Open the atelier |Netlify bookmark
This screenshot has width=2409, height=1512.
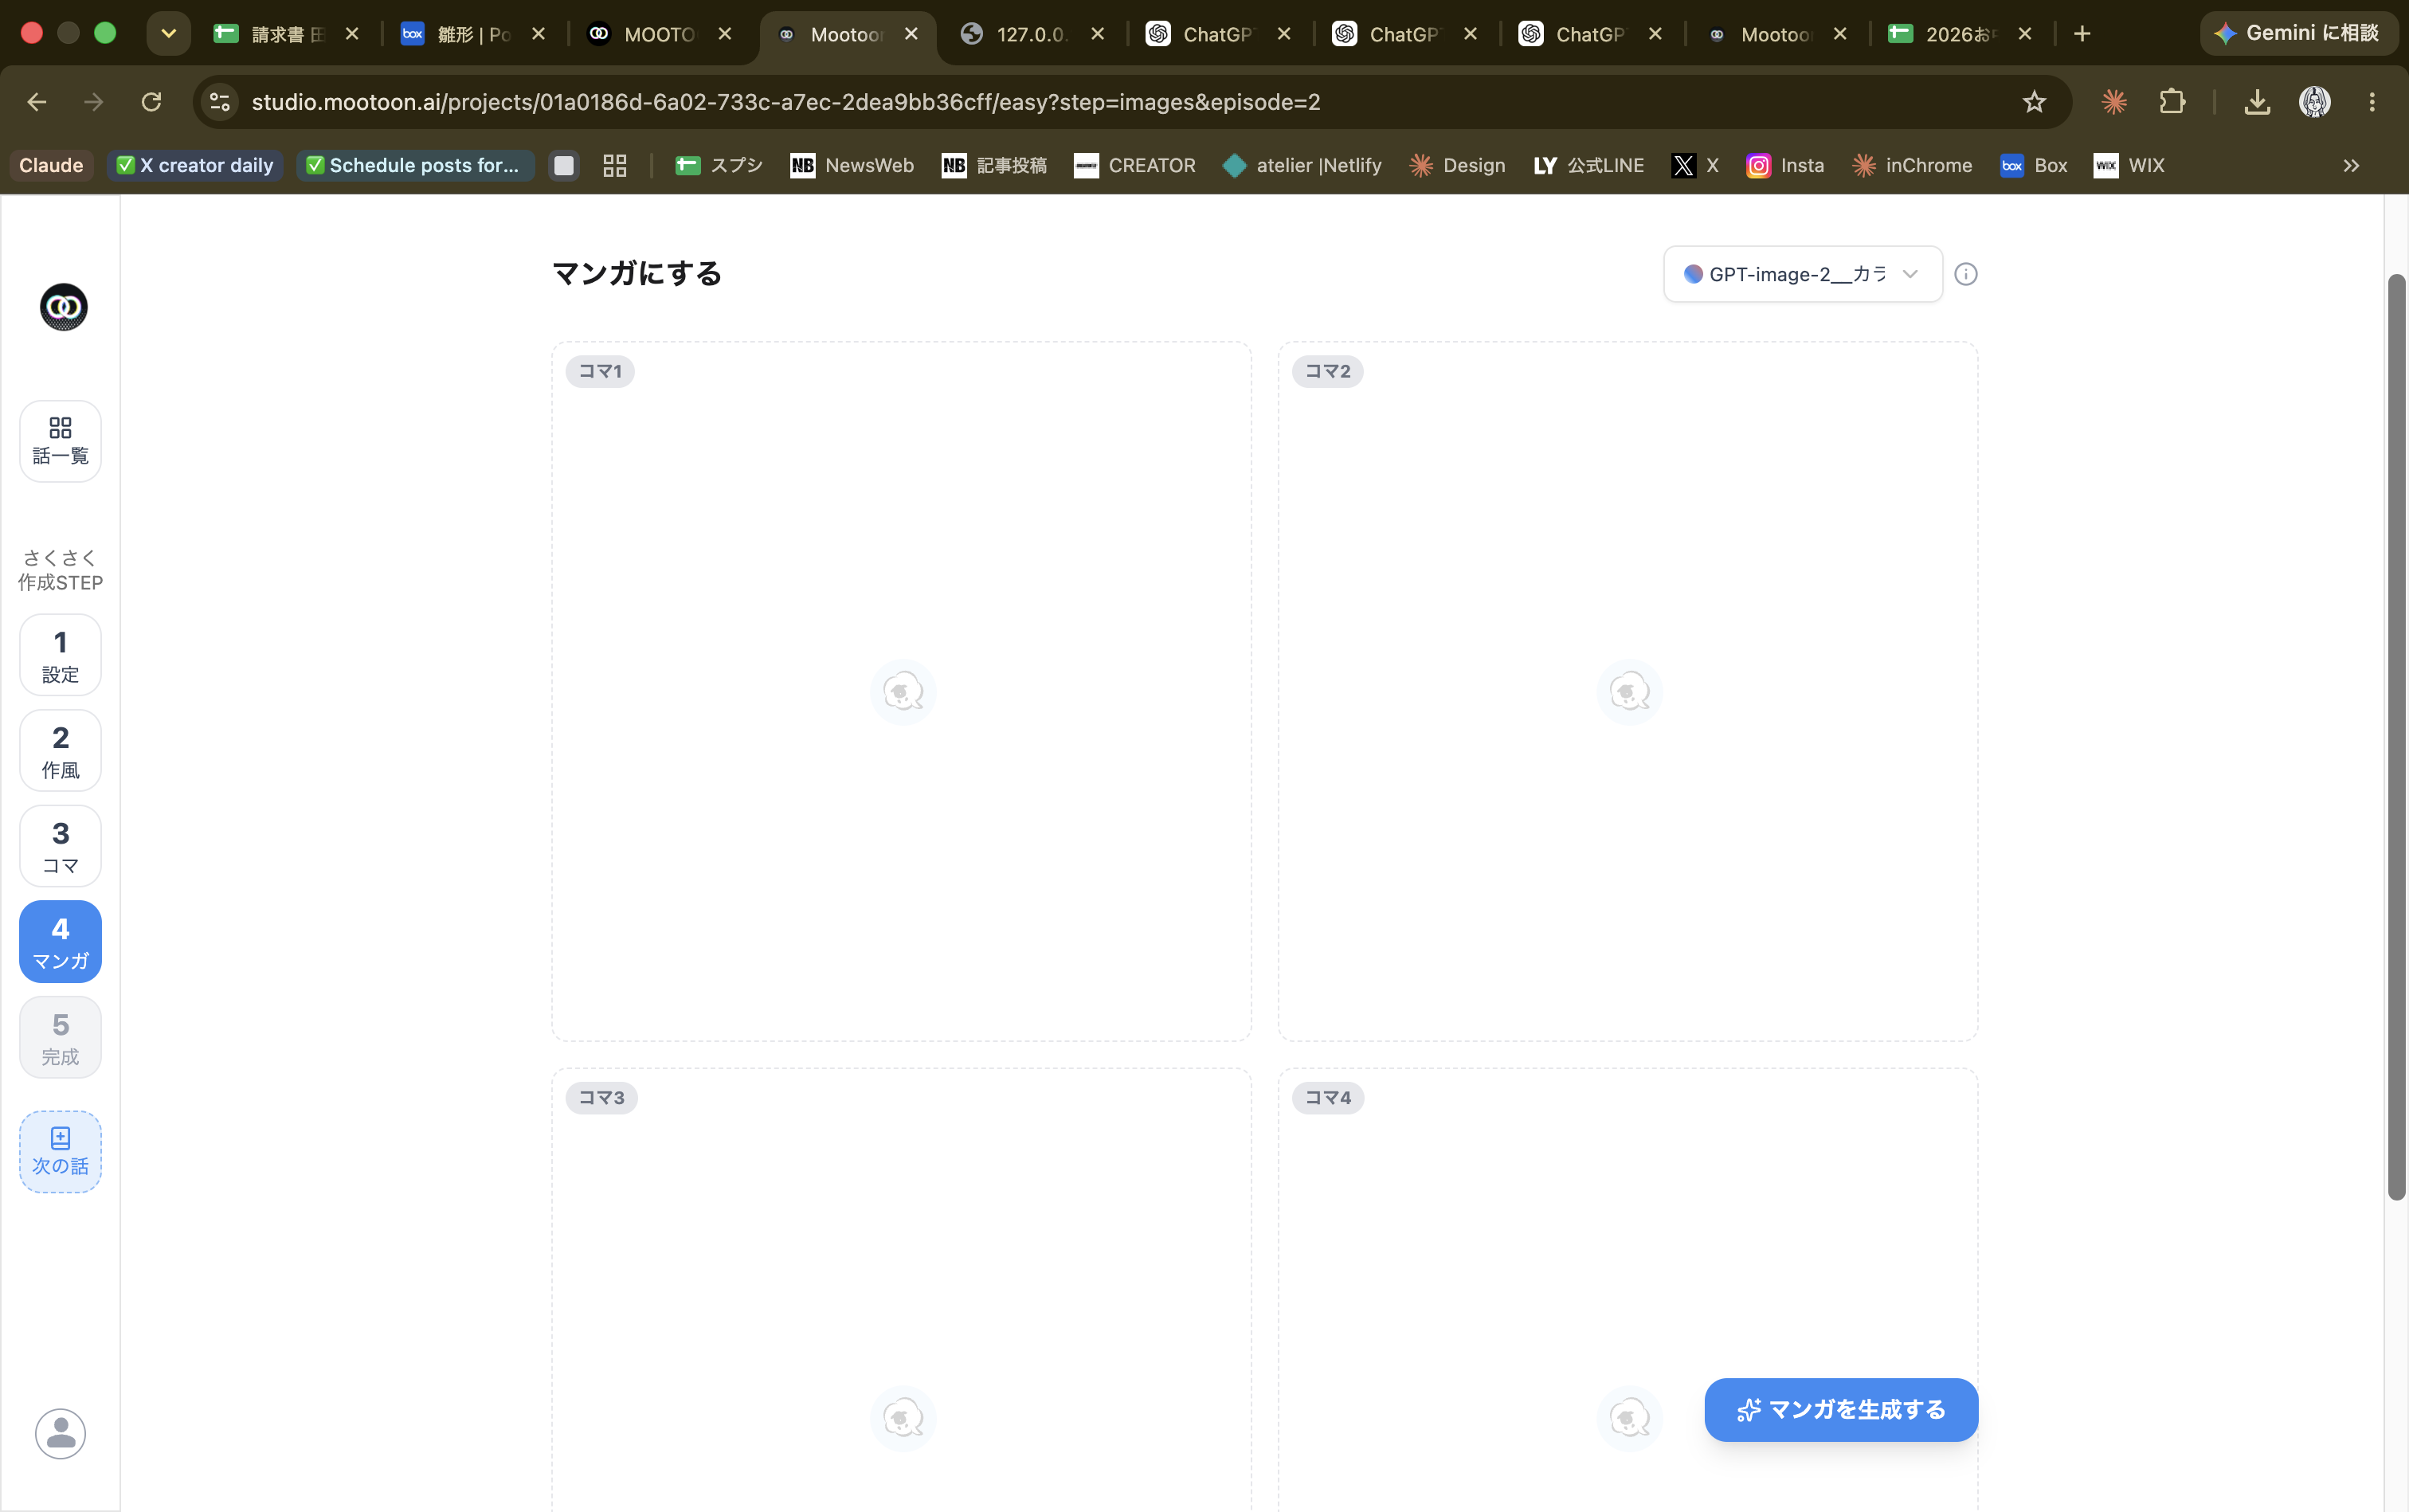point(1303,165)
